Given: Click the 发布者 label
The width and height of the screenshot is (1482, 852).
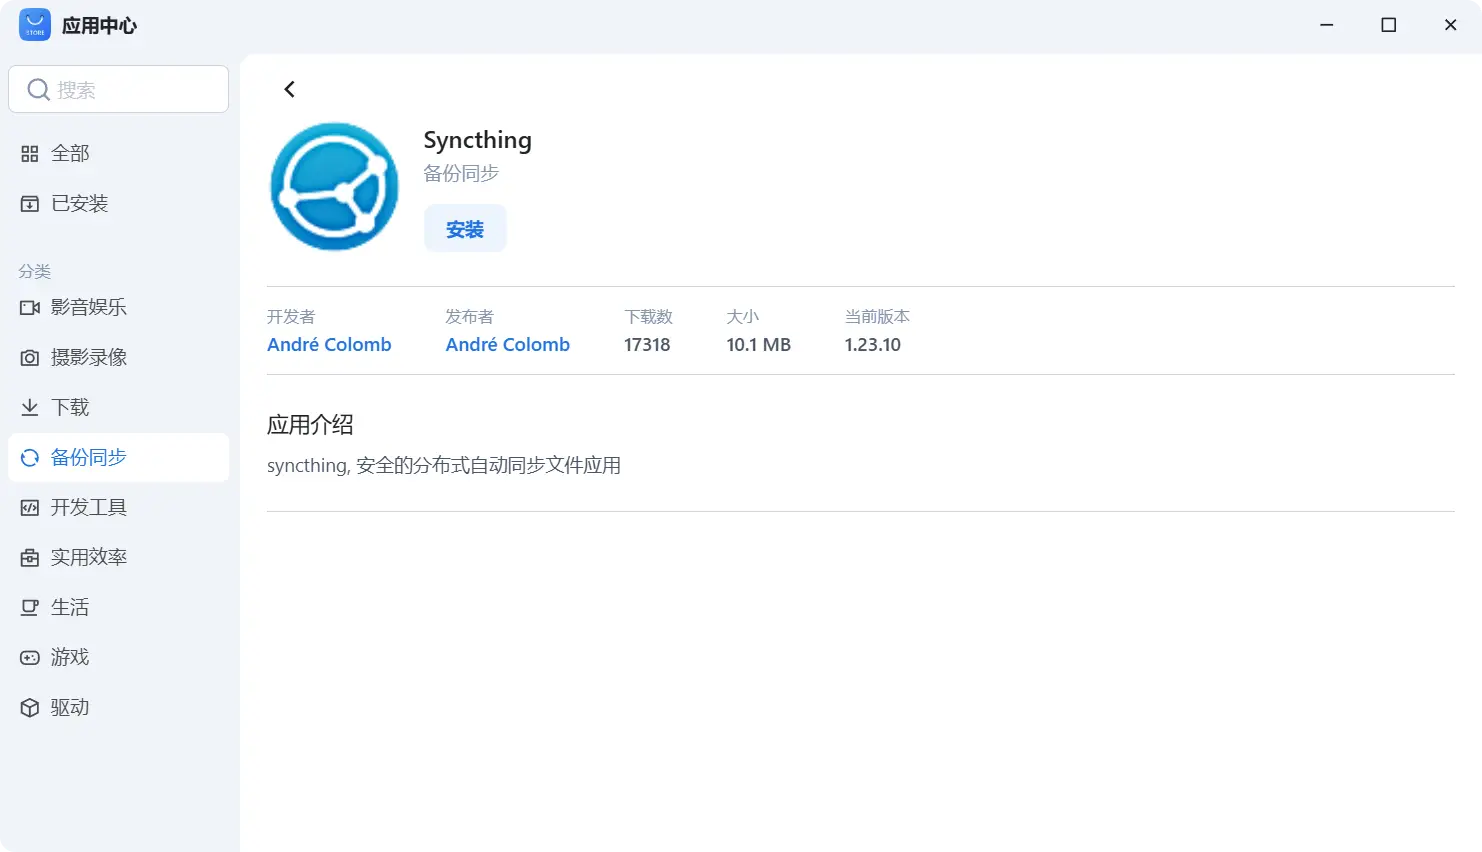Looking at the screenshot, I should click(470, 316).
